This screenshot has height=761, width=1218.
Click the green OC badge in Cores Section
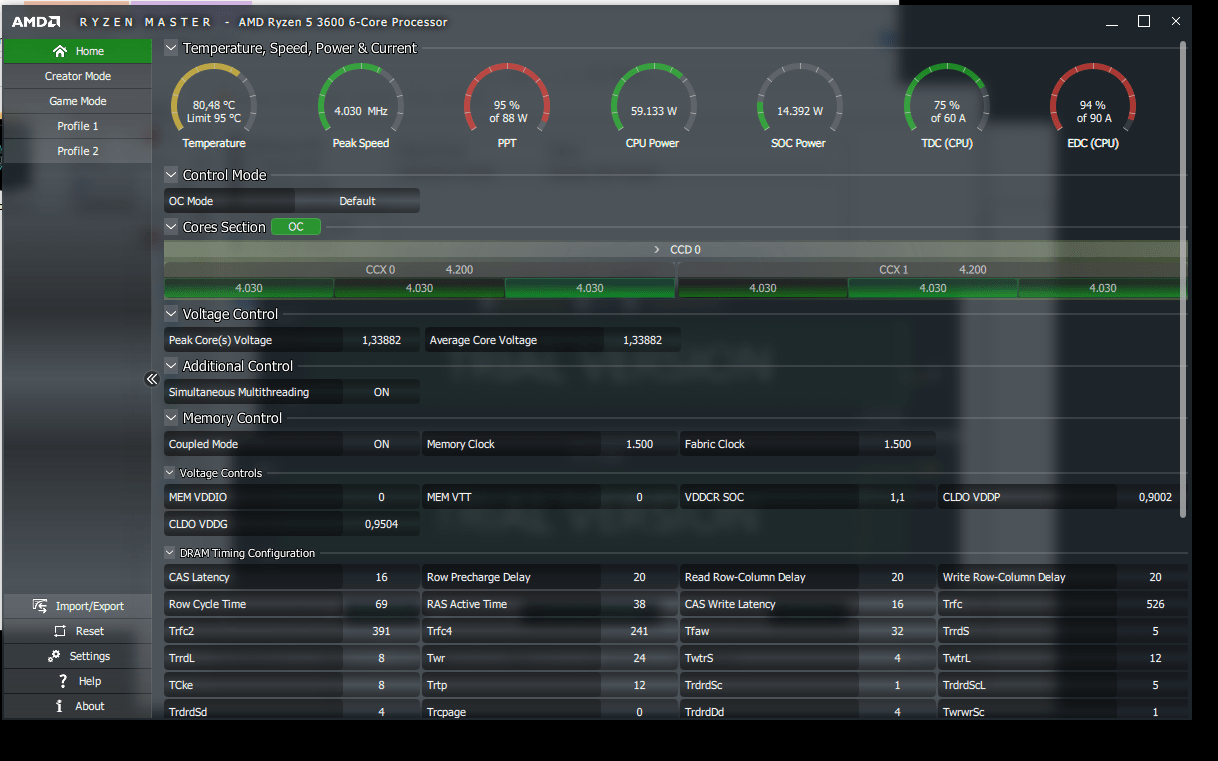click(x=296, y=227)
